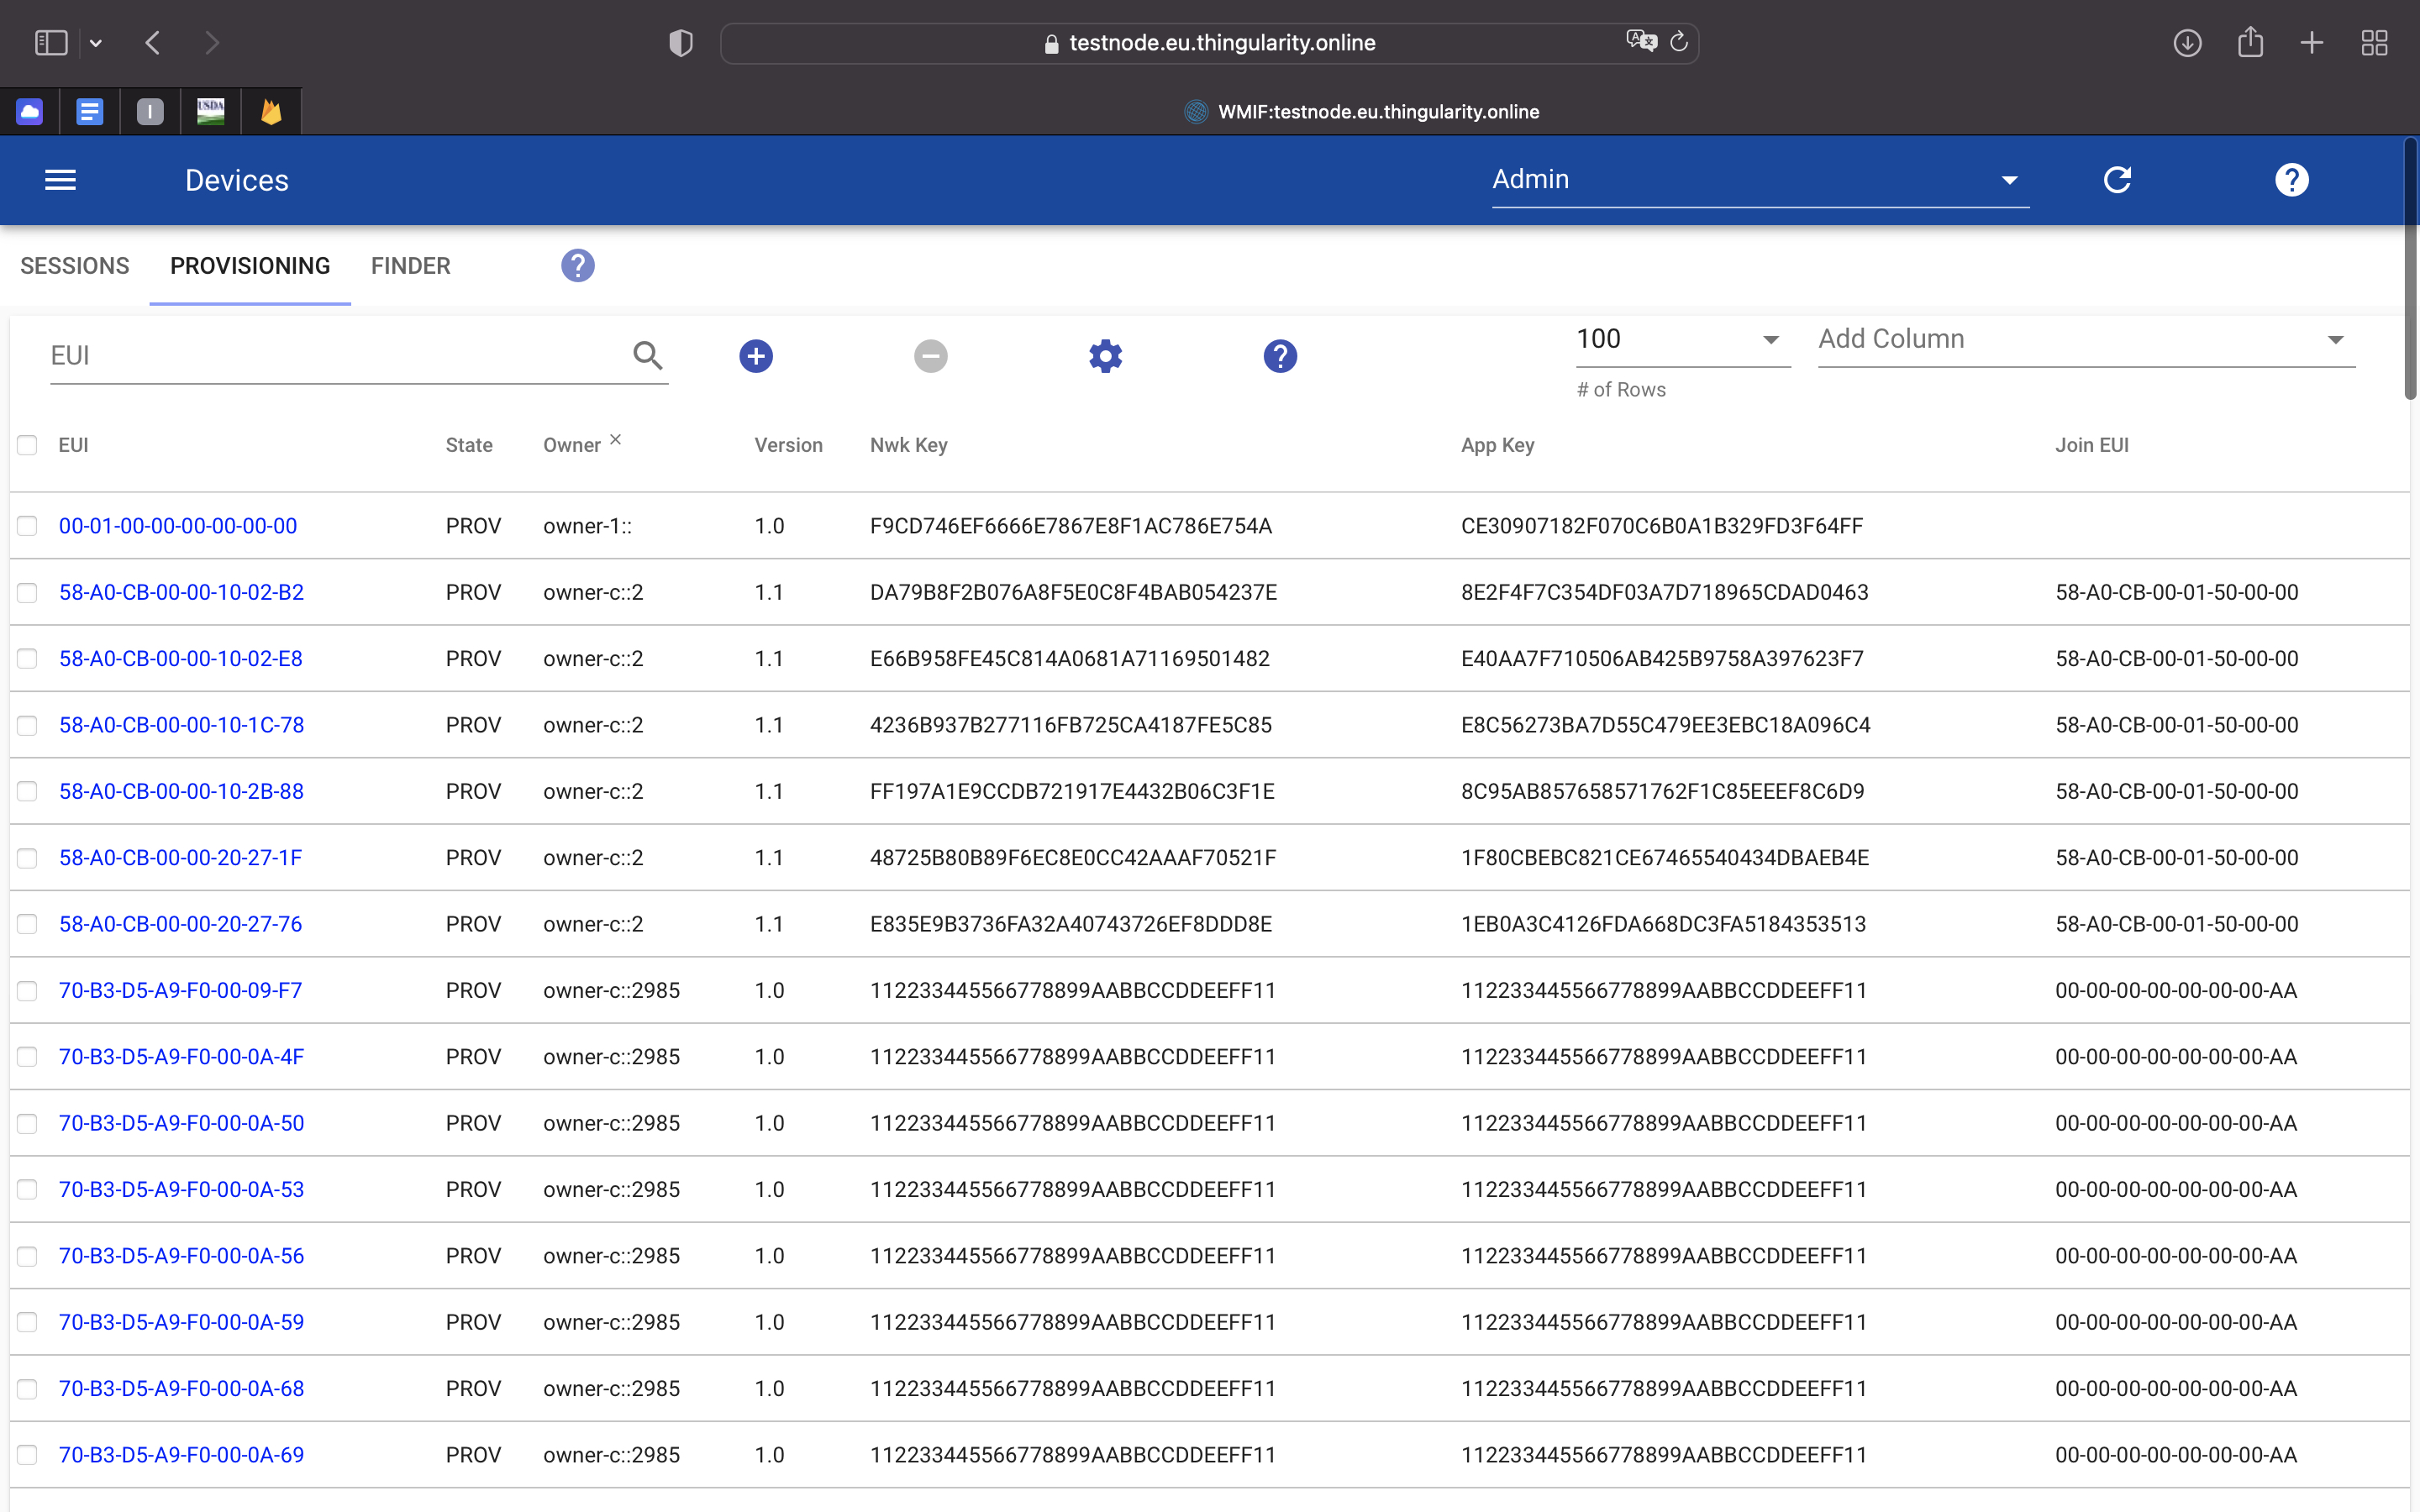Open device link 58-A0-CB-00-00-10-02-B2
Screen dimensions: 2420x1512
click(181, 592)
